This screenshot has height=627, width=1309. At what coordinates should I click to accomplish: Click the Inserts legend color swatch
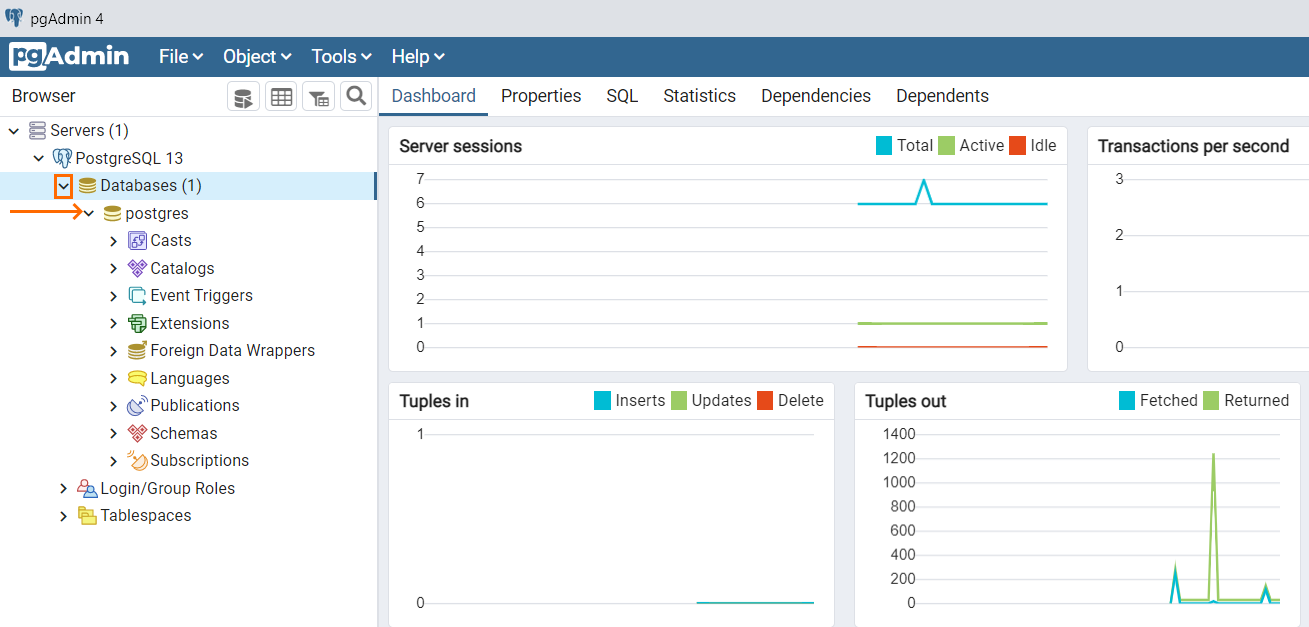click(x=602, y=401)
